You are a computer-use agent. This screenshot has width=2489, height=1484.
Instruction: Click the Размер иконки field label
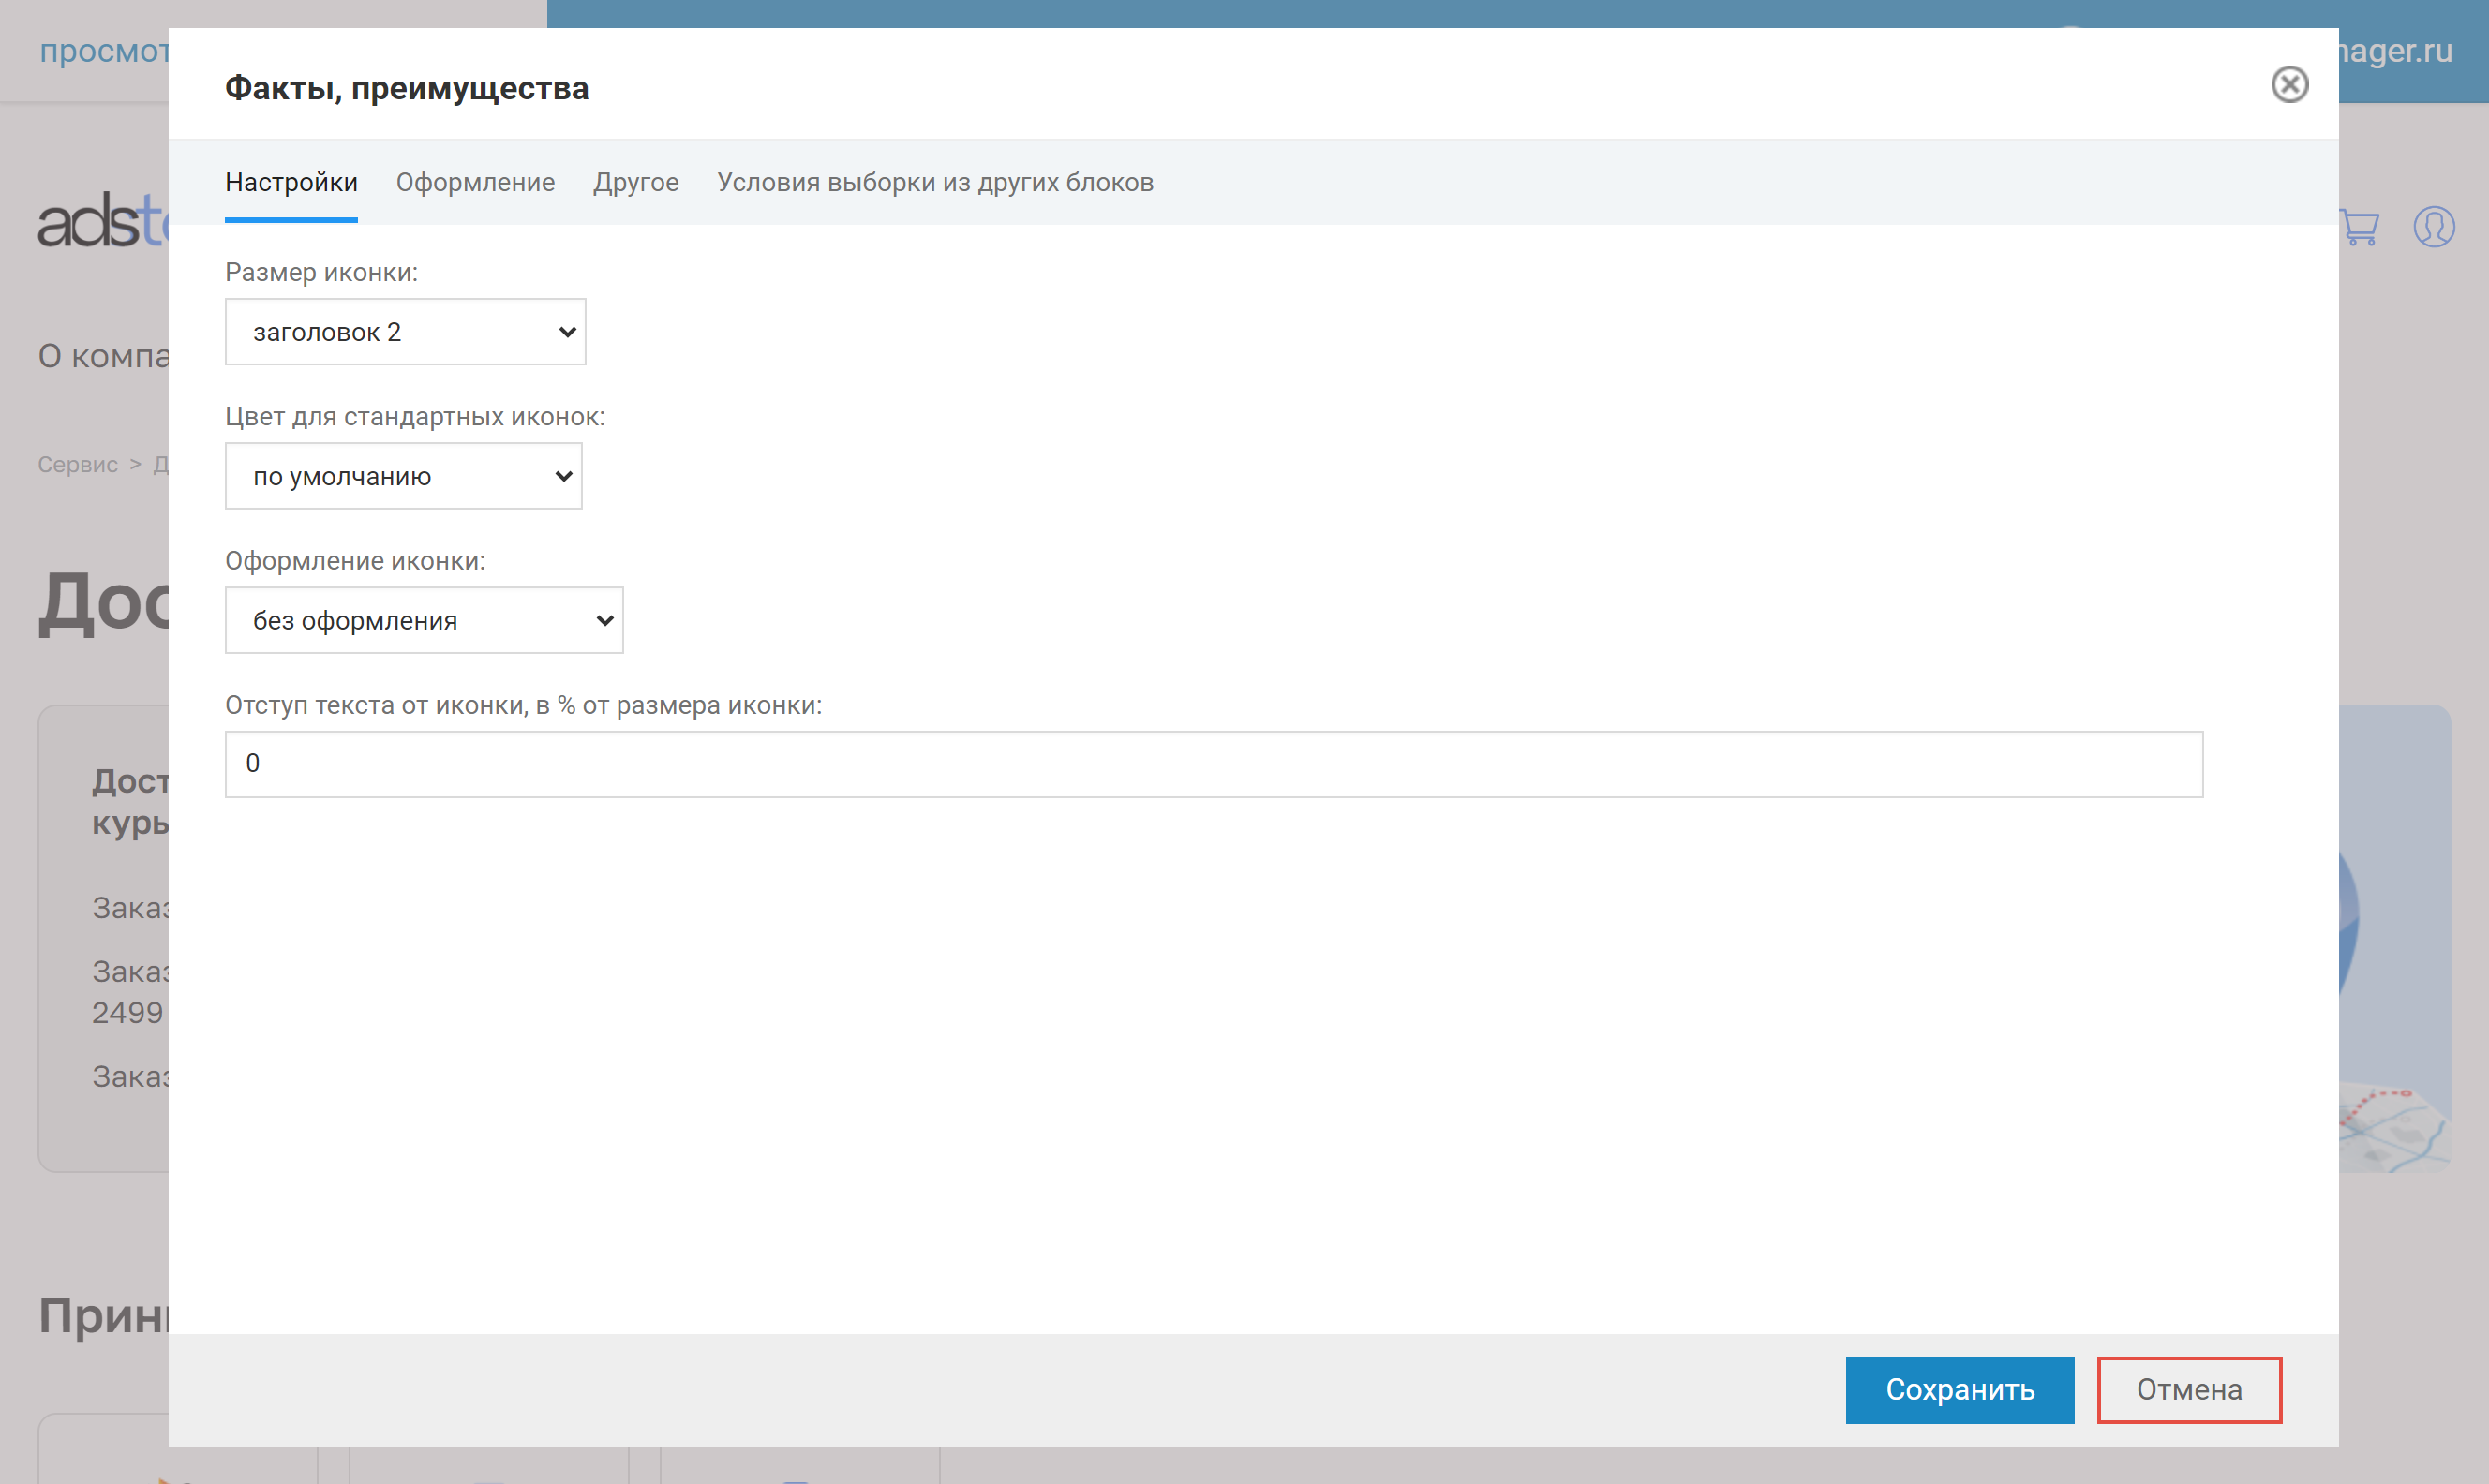click(x=321, y=272)
